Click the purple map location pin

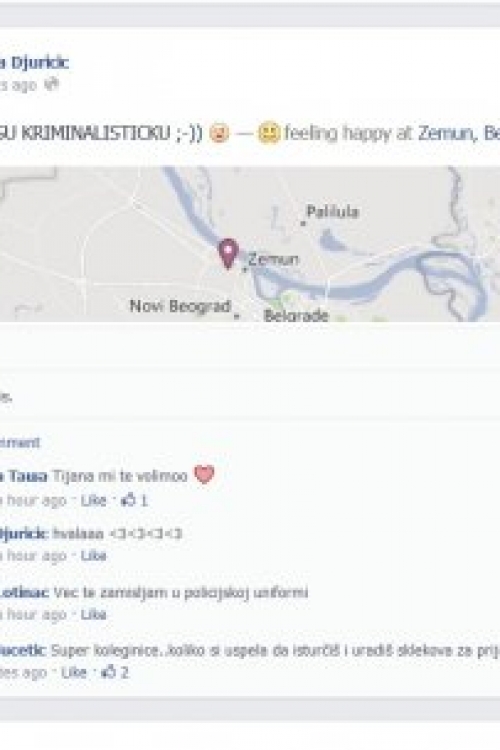pyautogui.click(x=228, y=254)
